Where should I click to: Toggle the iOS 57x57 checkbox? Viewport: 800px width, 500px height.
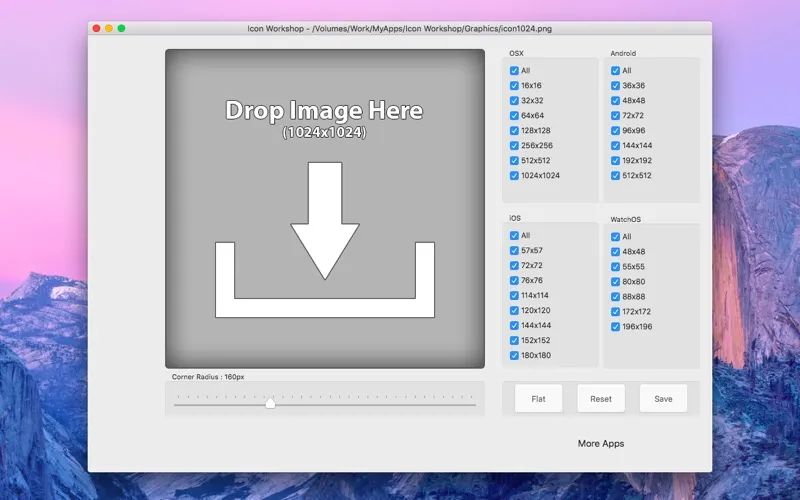click(514, 251)
